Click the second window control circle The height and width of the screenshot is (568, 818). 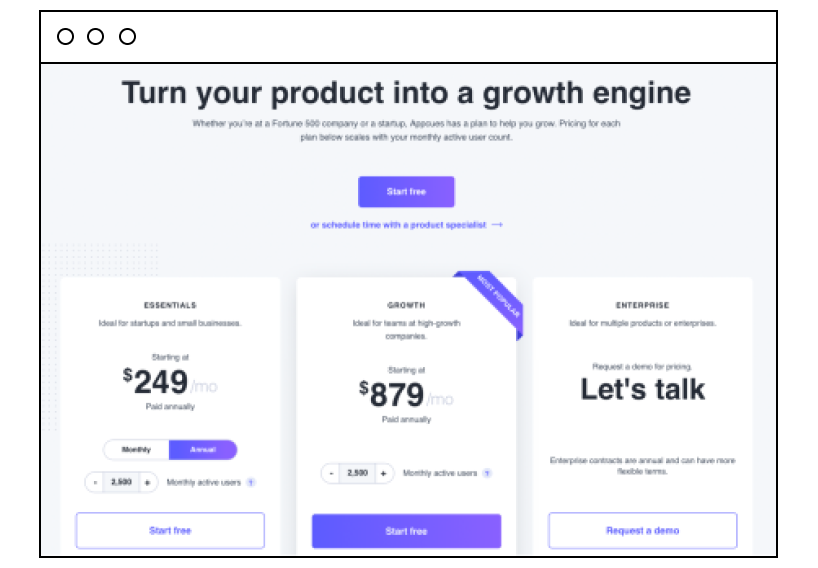tap(95, 37)
